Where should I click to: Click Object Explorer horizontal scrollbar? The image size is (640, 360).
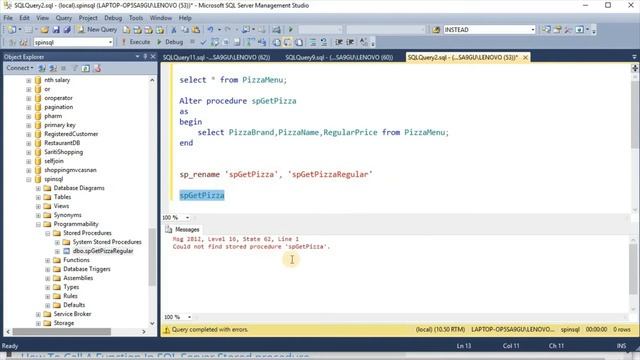61,331
